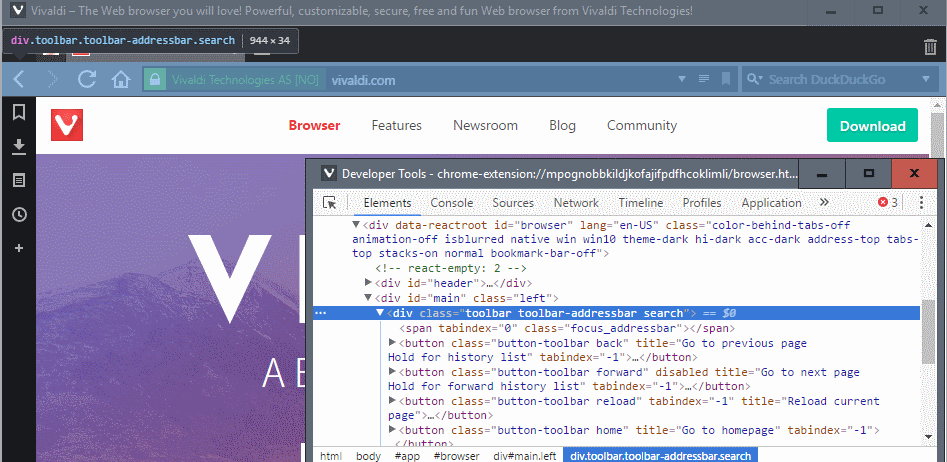Expand the button-toolbar home node

[392, 429]
